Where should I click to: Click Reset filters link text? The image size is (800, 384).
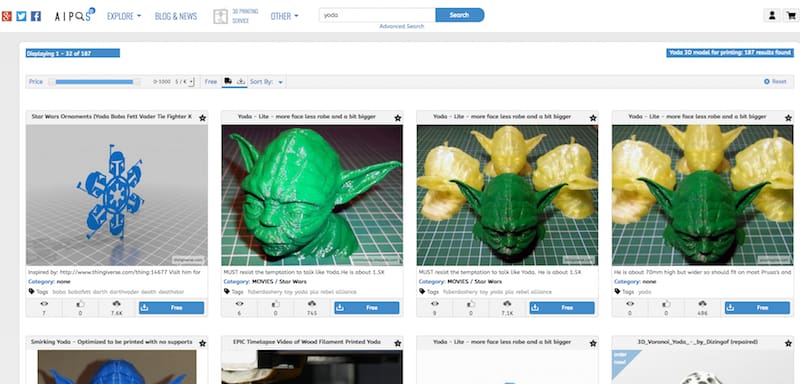coord(779,82)
